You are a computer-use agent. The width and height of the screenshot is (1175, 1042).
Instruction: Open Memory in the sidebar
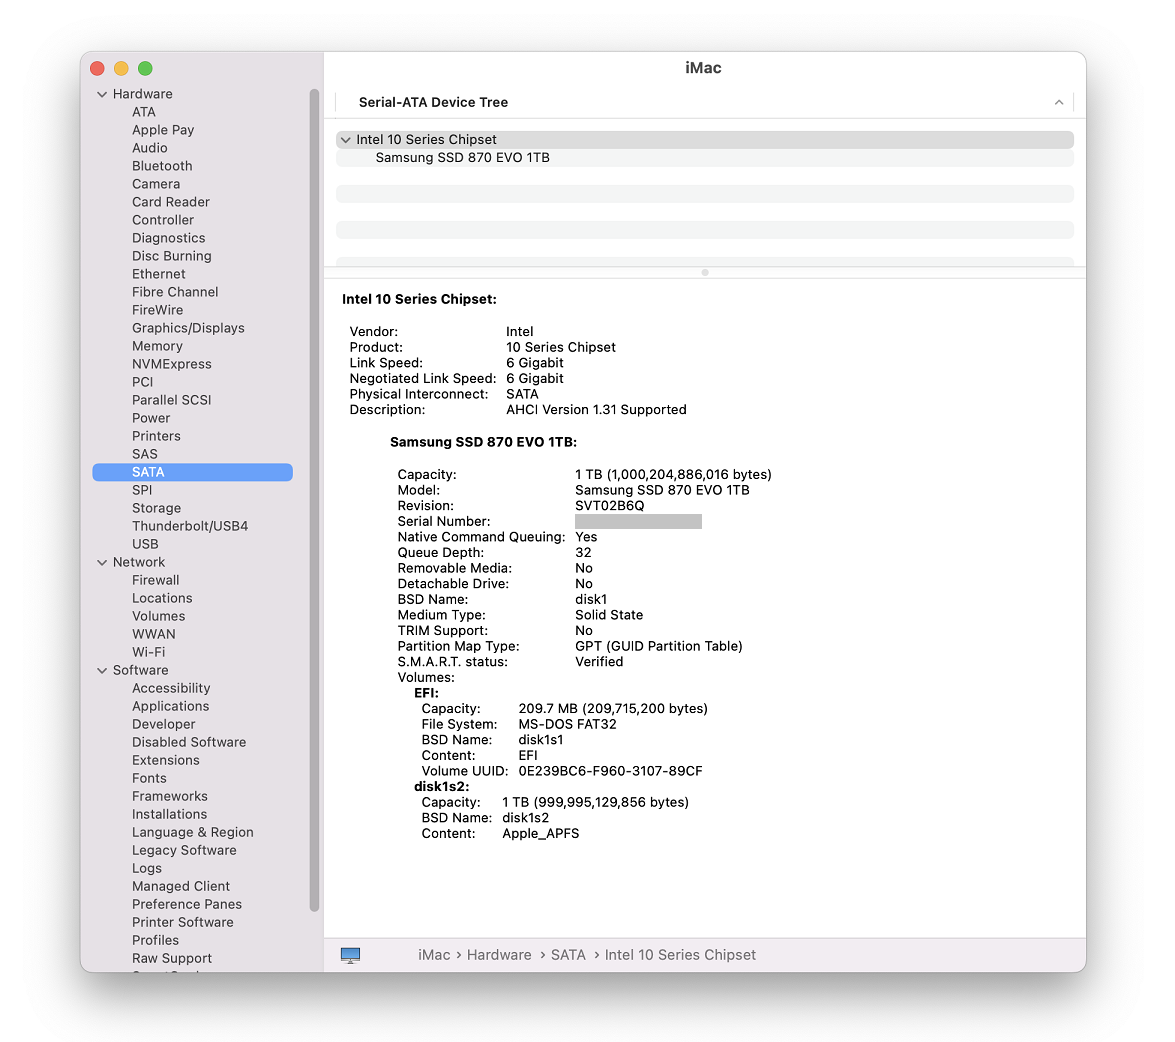157,346
